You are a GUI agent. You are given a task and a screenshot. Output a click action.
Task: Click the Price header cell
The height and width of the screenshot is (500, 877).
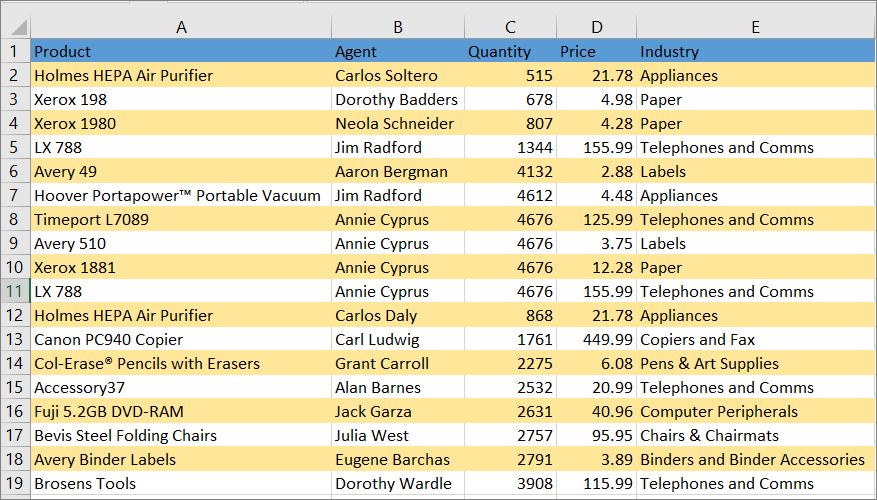point(596,51)
